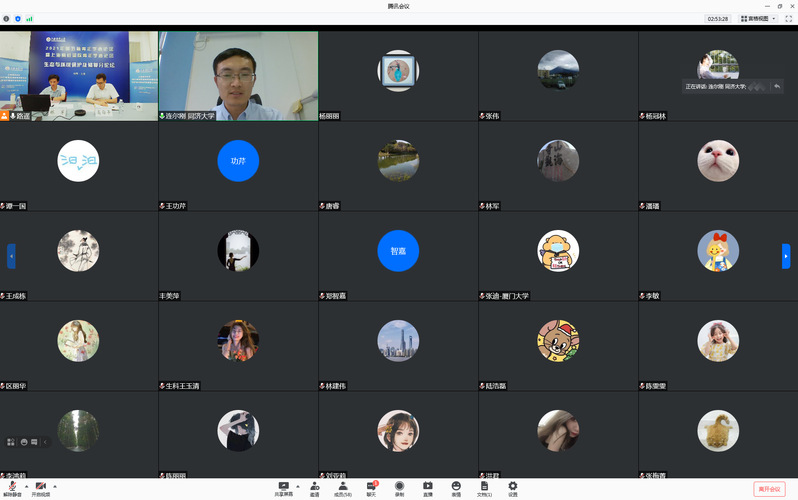Unmute microphone with 解除静音 button
The width and height of the screenshot is (798, 500).
click(x=12, y=487)
